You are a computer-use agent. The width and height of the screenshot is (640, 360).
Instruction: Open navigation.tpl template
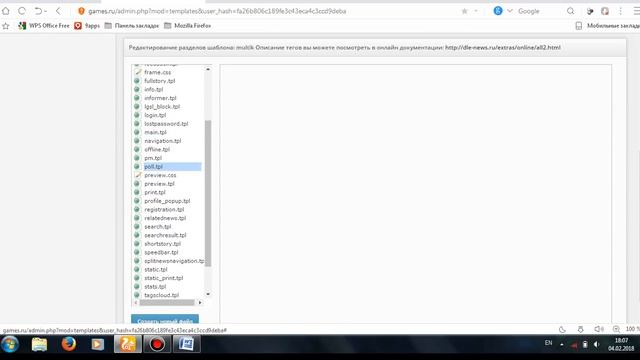162,141
